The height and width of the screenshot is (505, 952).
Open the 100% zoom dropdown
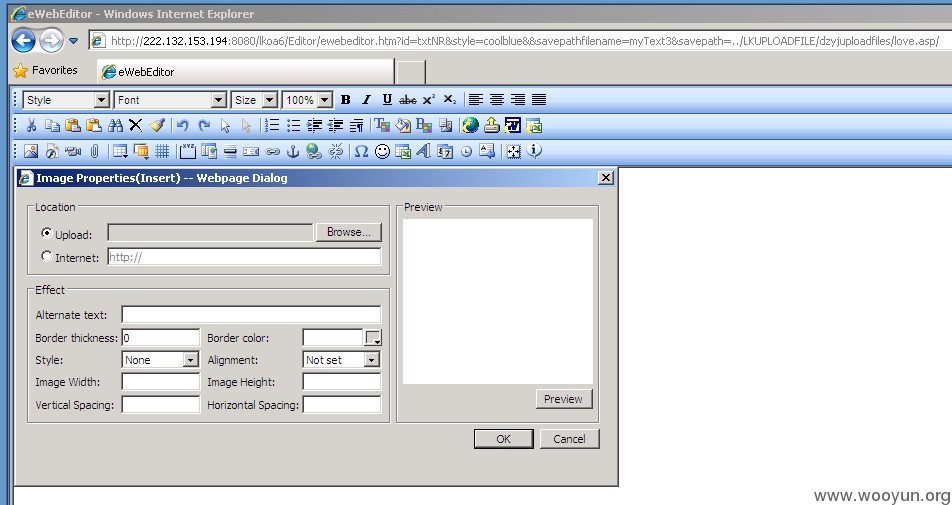[325, 100]
